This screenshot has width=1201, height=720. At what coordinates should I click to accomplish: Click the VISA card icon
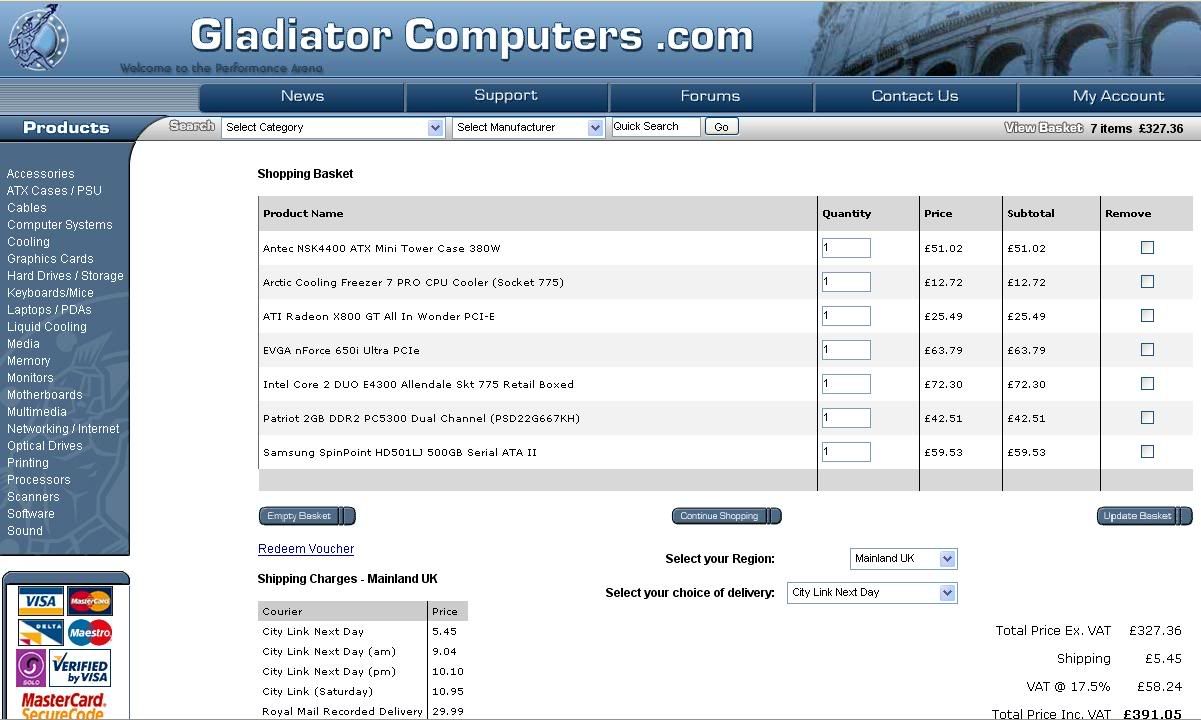pyautogui.click(x=41, y=601)
